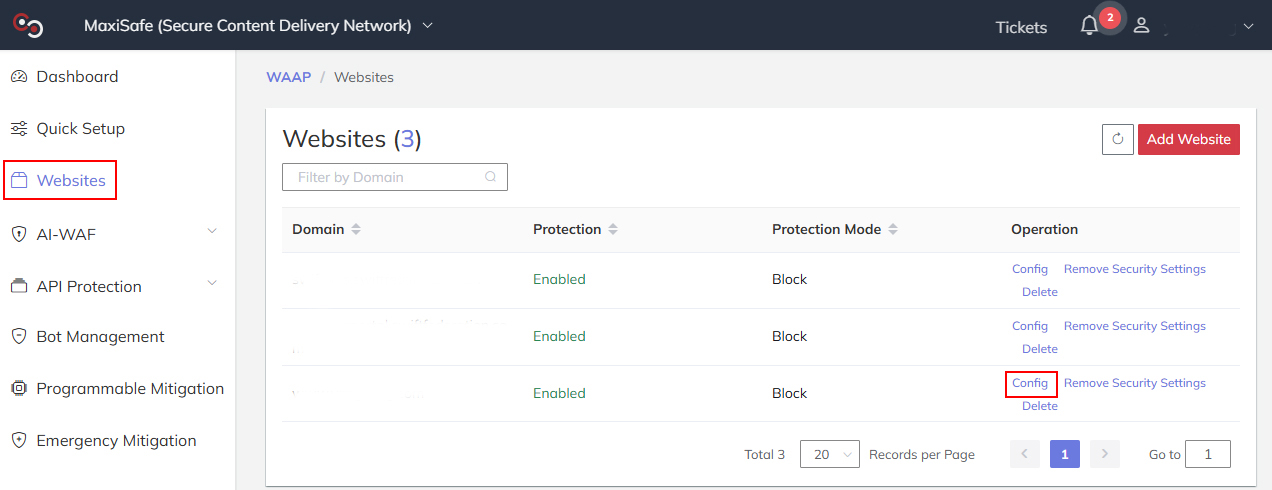This screenshot has height=490, width=1272.
Task: Click the search icon in domain filter
Action: (491, 177)
